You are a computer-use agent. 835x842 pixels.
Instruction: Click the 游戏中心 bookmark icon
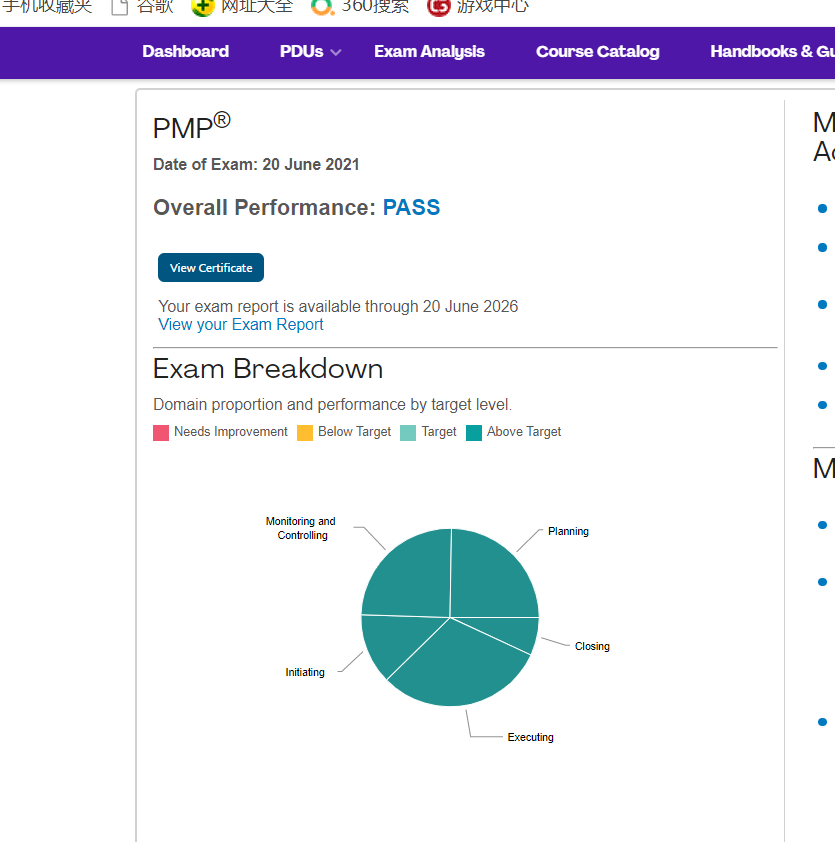pos(438,7)
